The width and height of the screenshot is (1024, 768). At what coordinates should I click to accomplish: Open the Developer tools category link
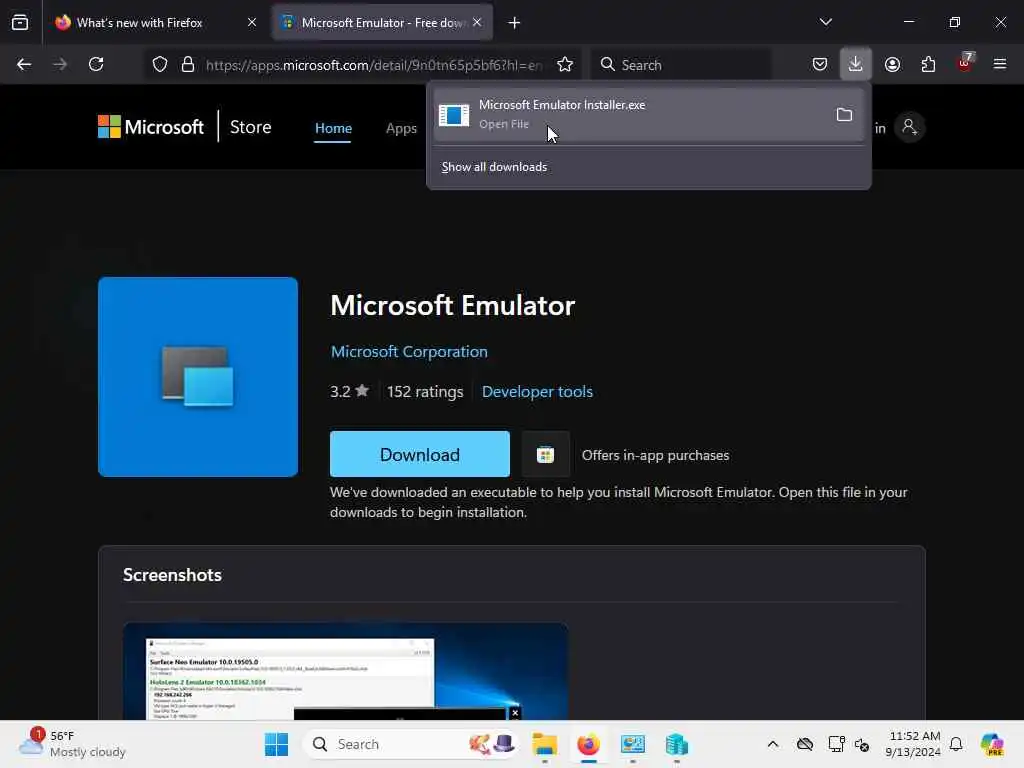[x=537, y=391]
